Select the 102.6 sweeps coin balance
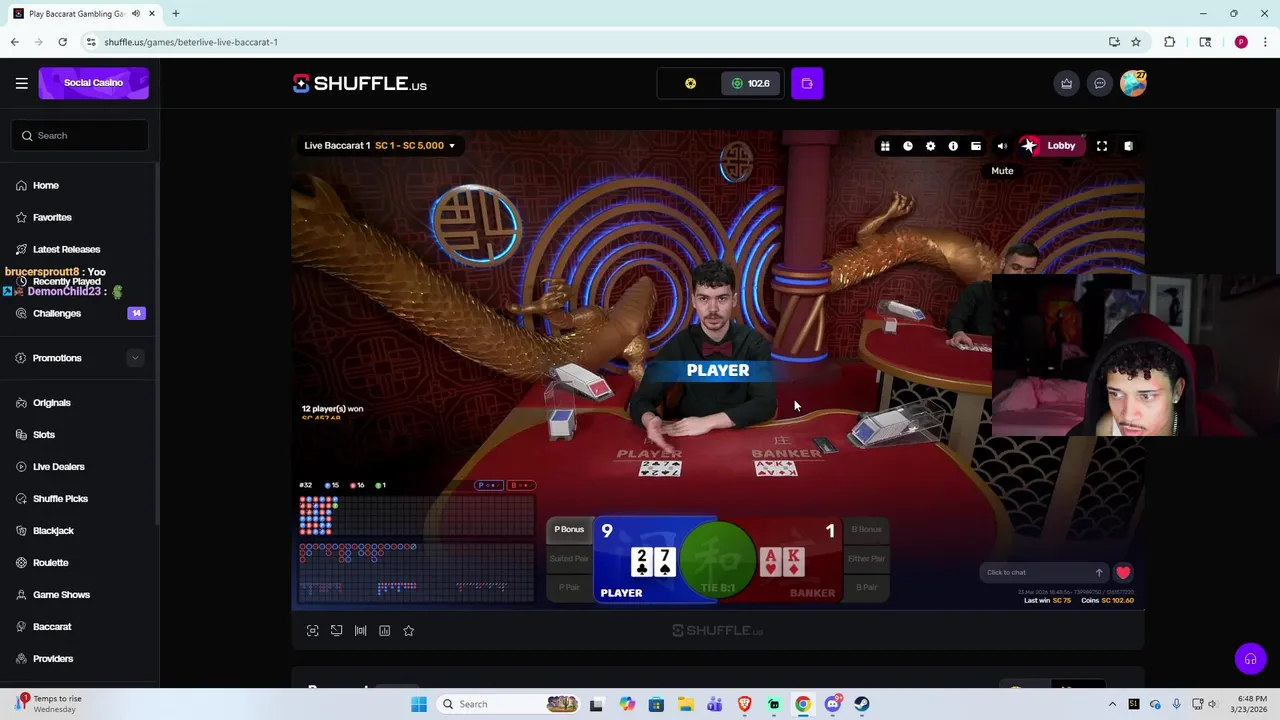Viewport: 1280px width, 720px height. click(x=751, y=83)
